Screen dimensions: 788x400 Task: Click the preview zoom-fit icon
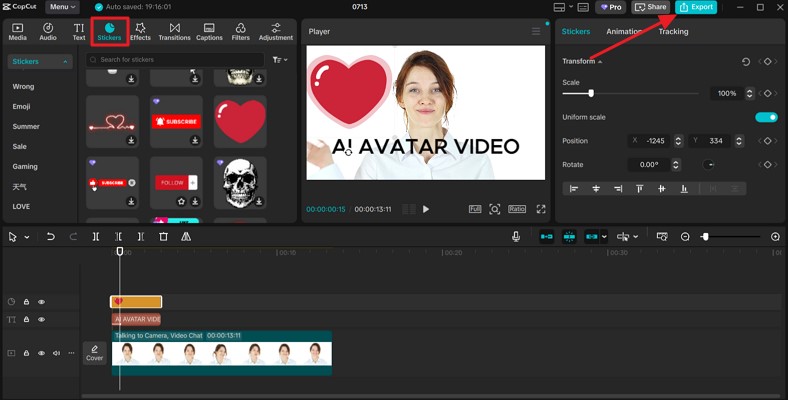(495, 209)
